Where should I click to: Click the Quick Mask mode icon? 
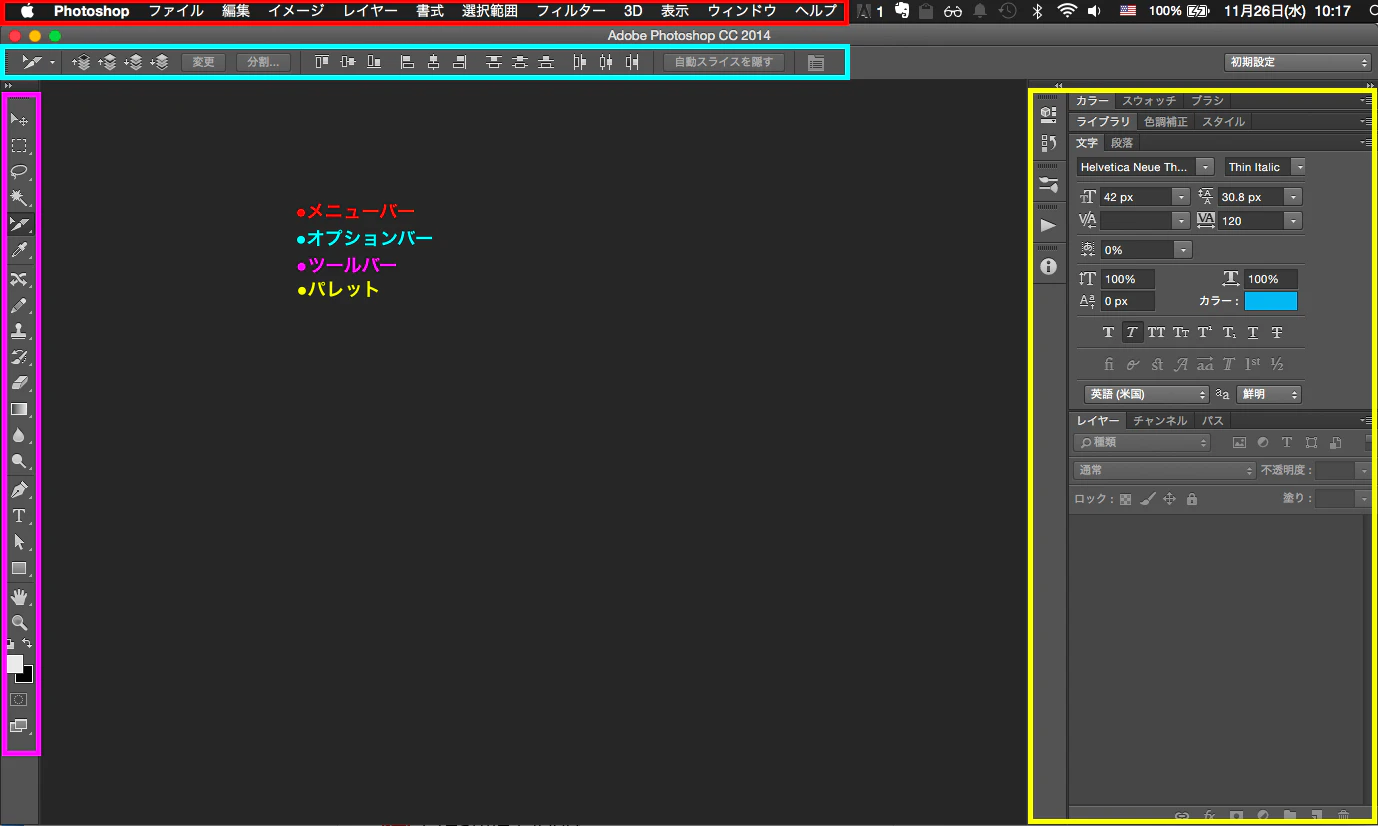(x=18, y=699)
